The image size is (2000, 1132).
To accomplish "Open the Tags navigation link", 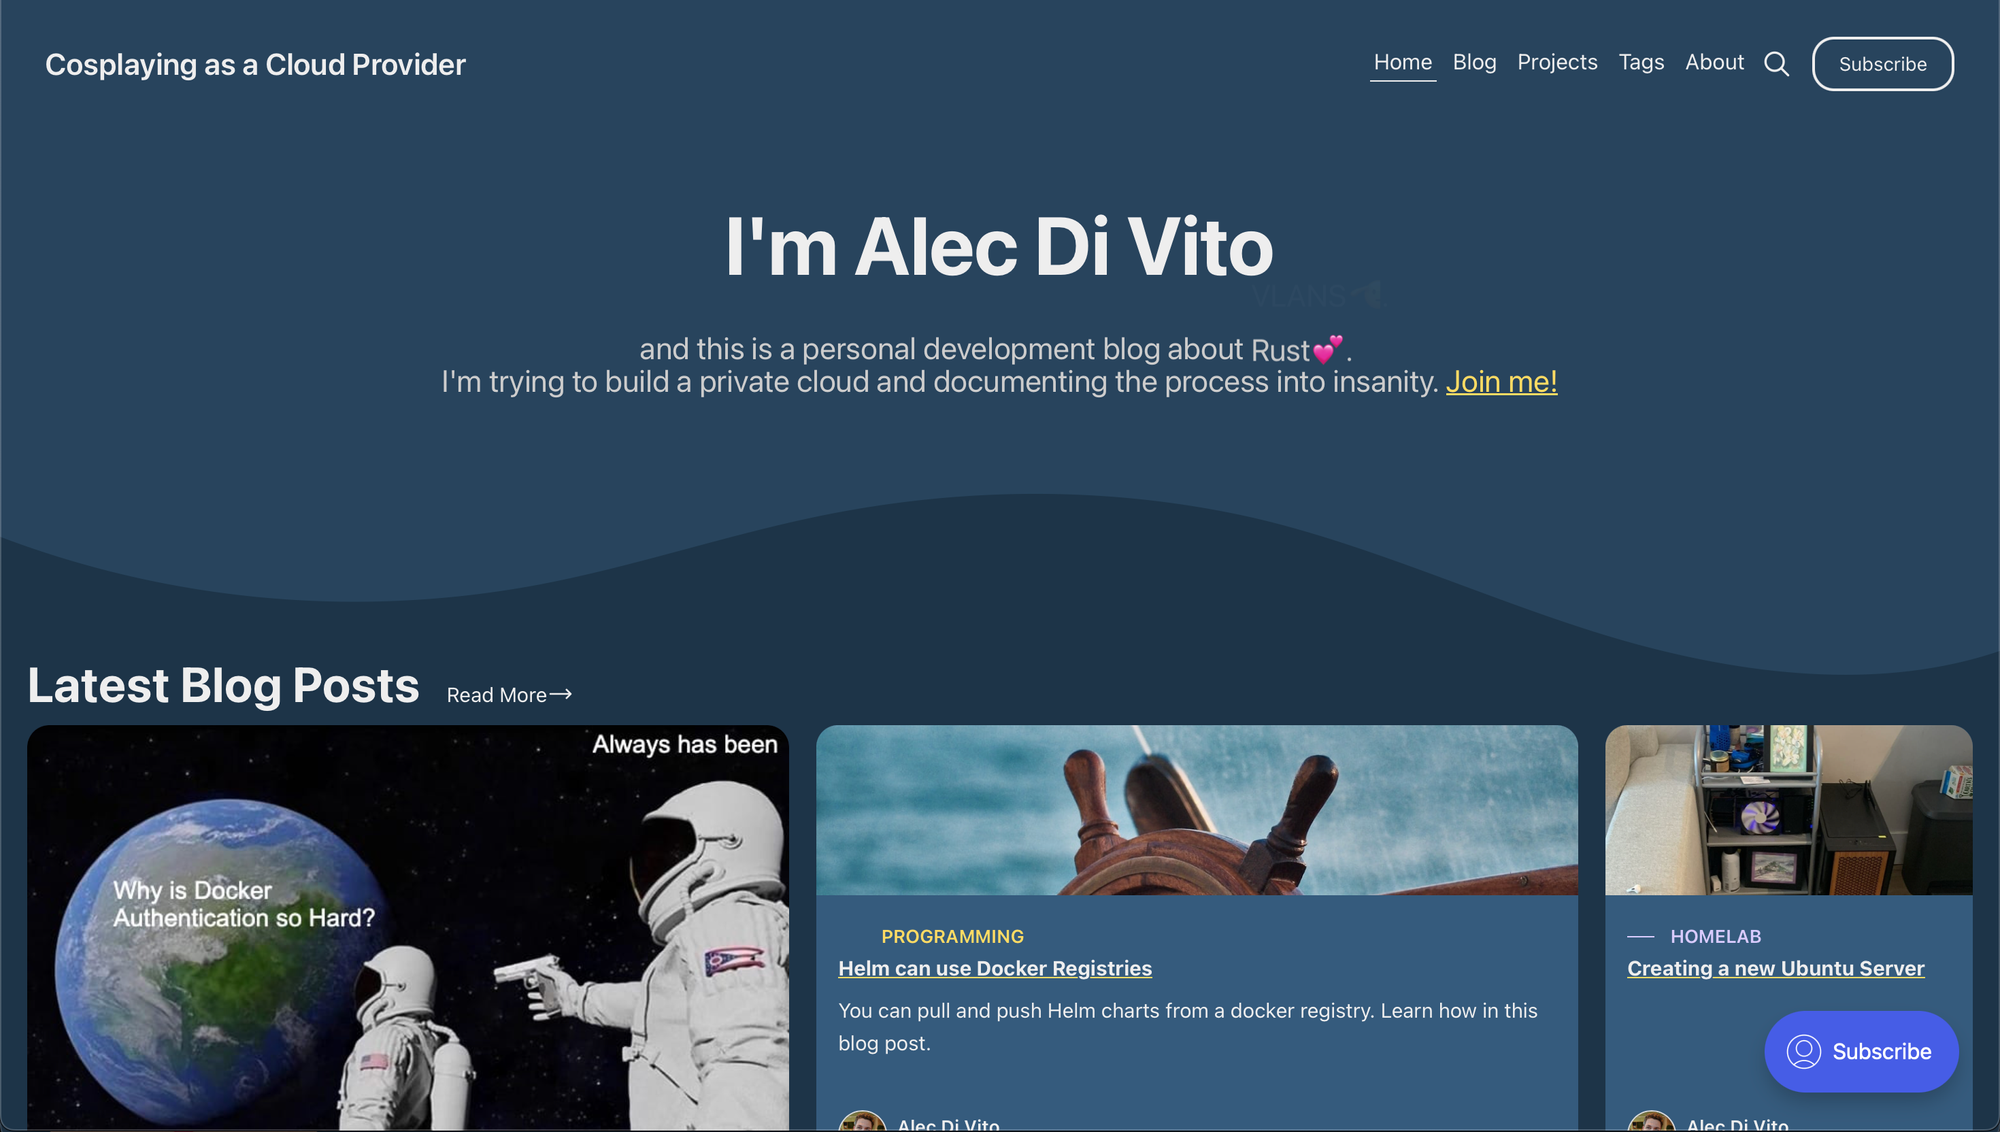I will tap(1641, 62).
